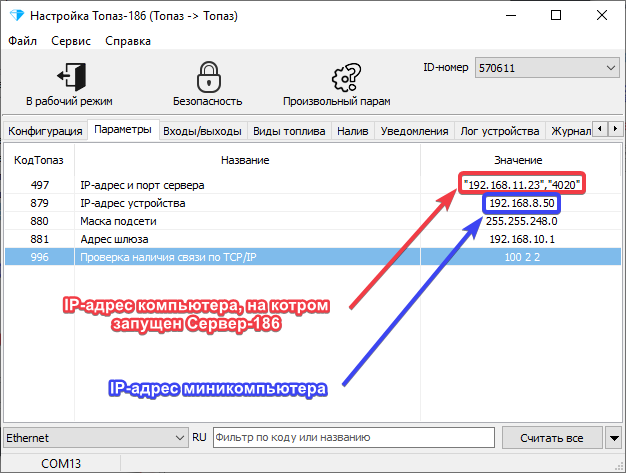Click the value "192.168.11.23","4020"

522,185
